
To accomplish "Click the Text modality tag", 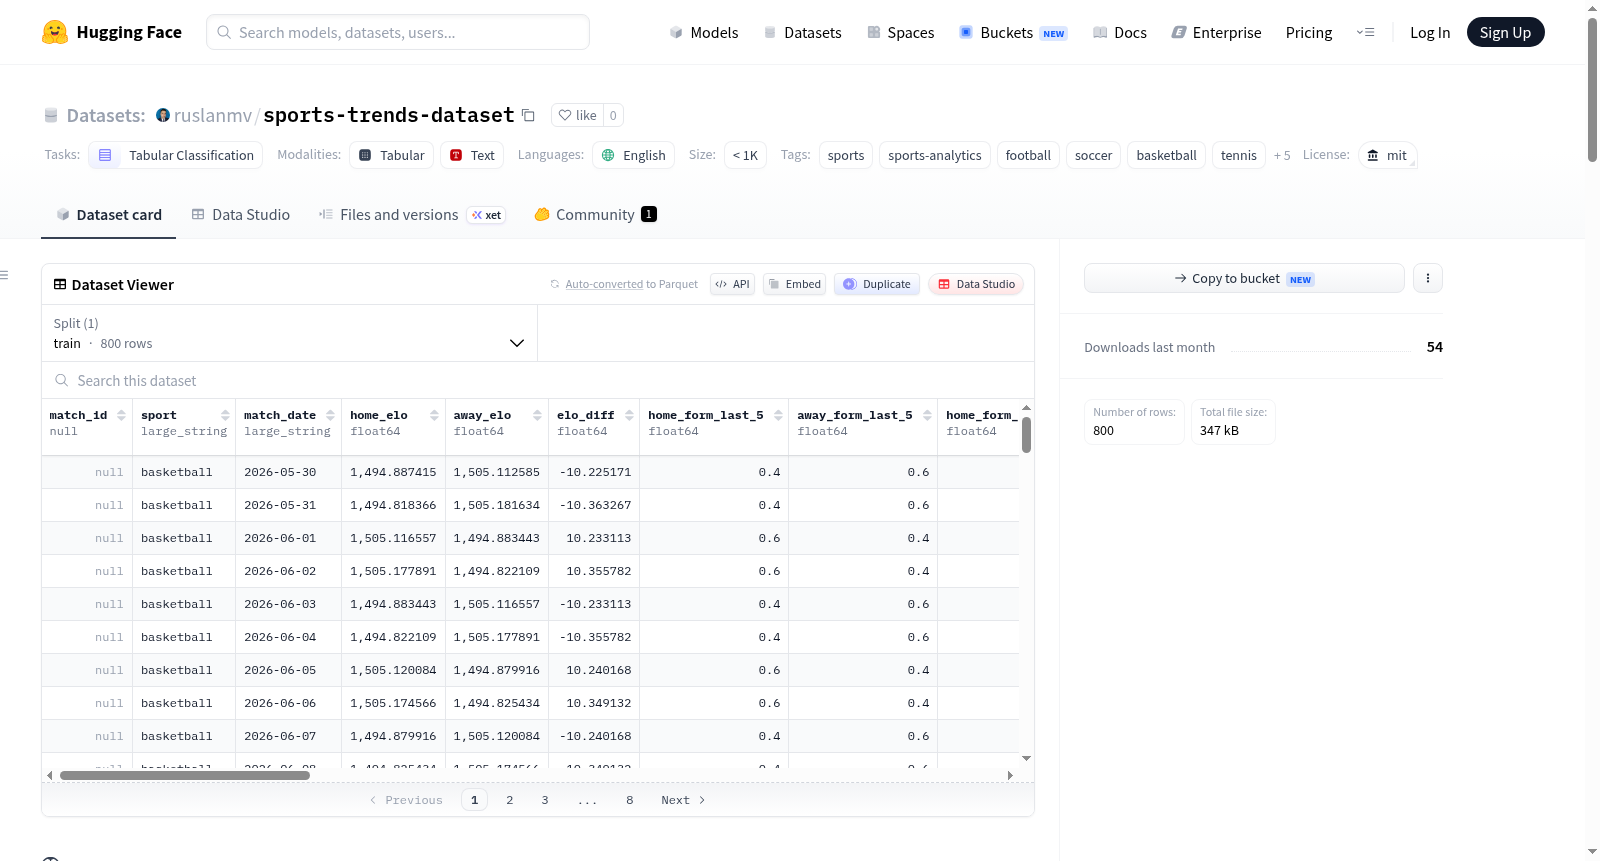I will 472,155.
